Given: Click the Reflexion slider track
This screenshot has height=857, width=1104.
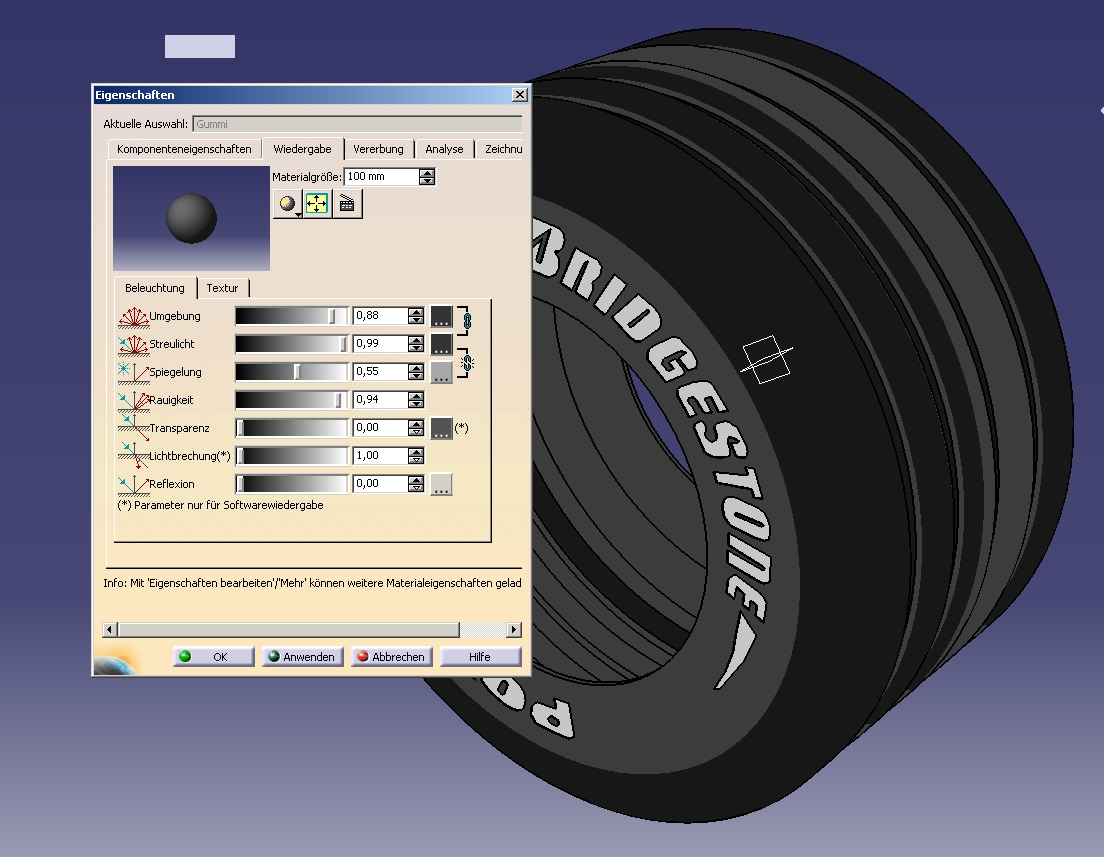Looking at the screenshot, I should click(x=291, y=484).
